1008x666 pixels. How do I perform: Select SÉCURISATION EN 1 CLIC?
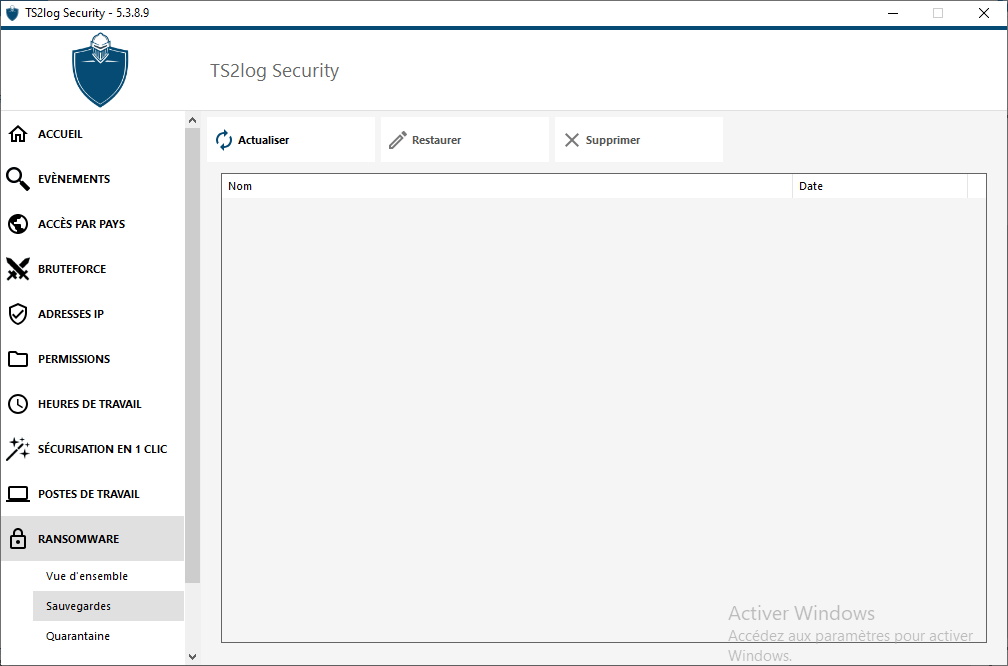(93, 449)
